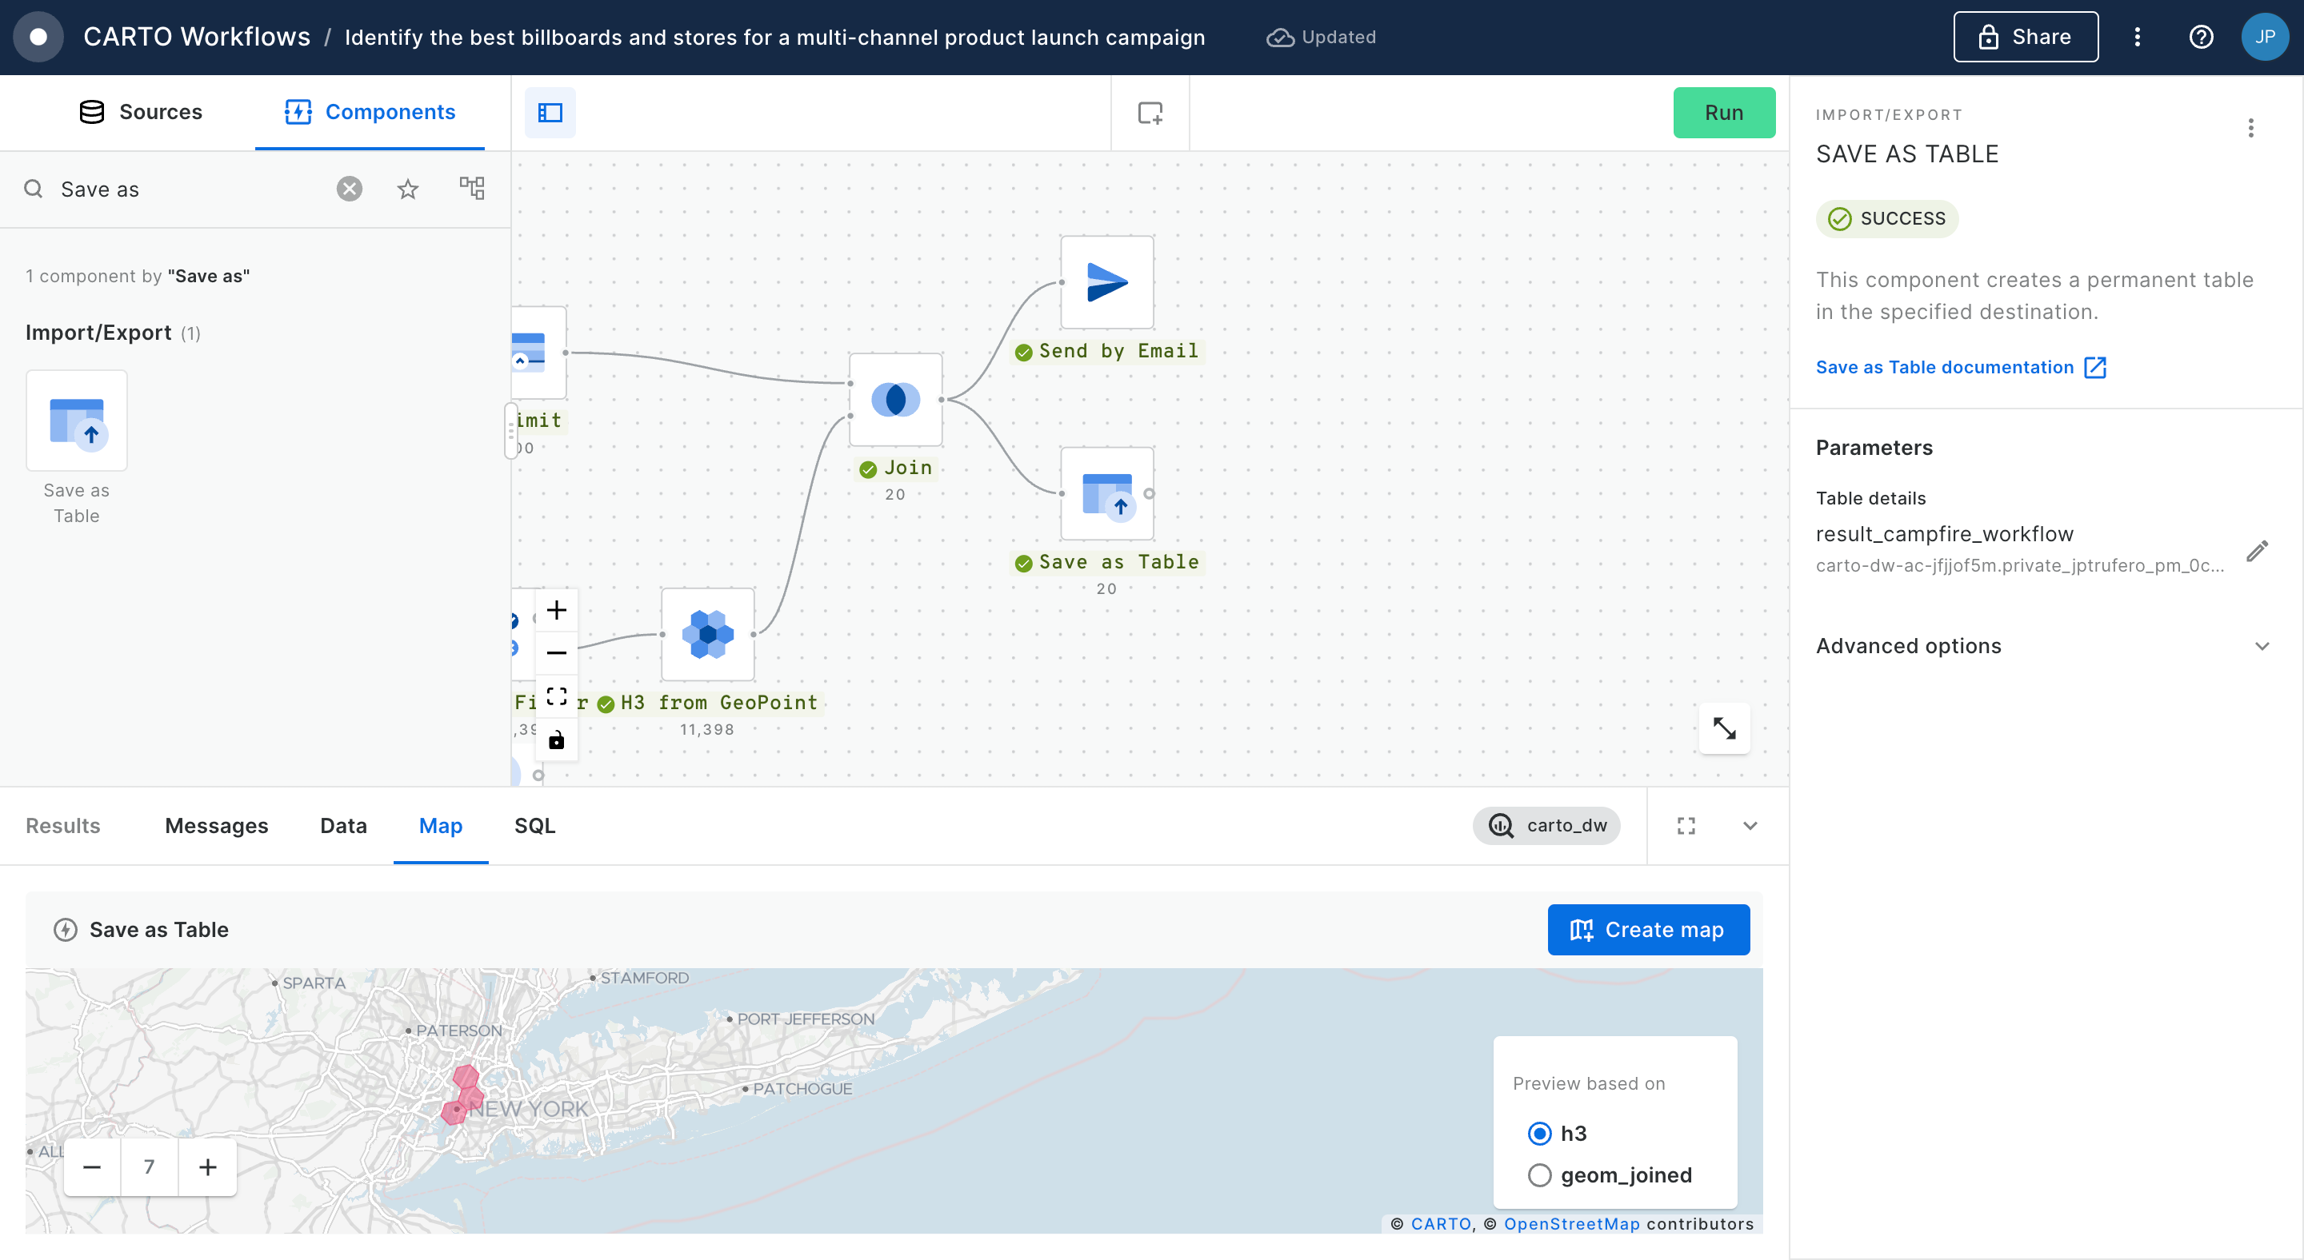Click the H3 from GeoPoint node
The image size is (2304, 1260).
click(707, 634)
